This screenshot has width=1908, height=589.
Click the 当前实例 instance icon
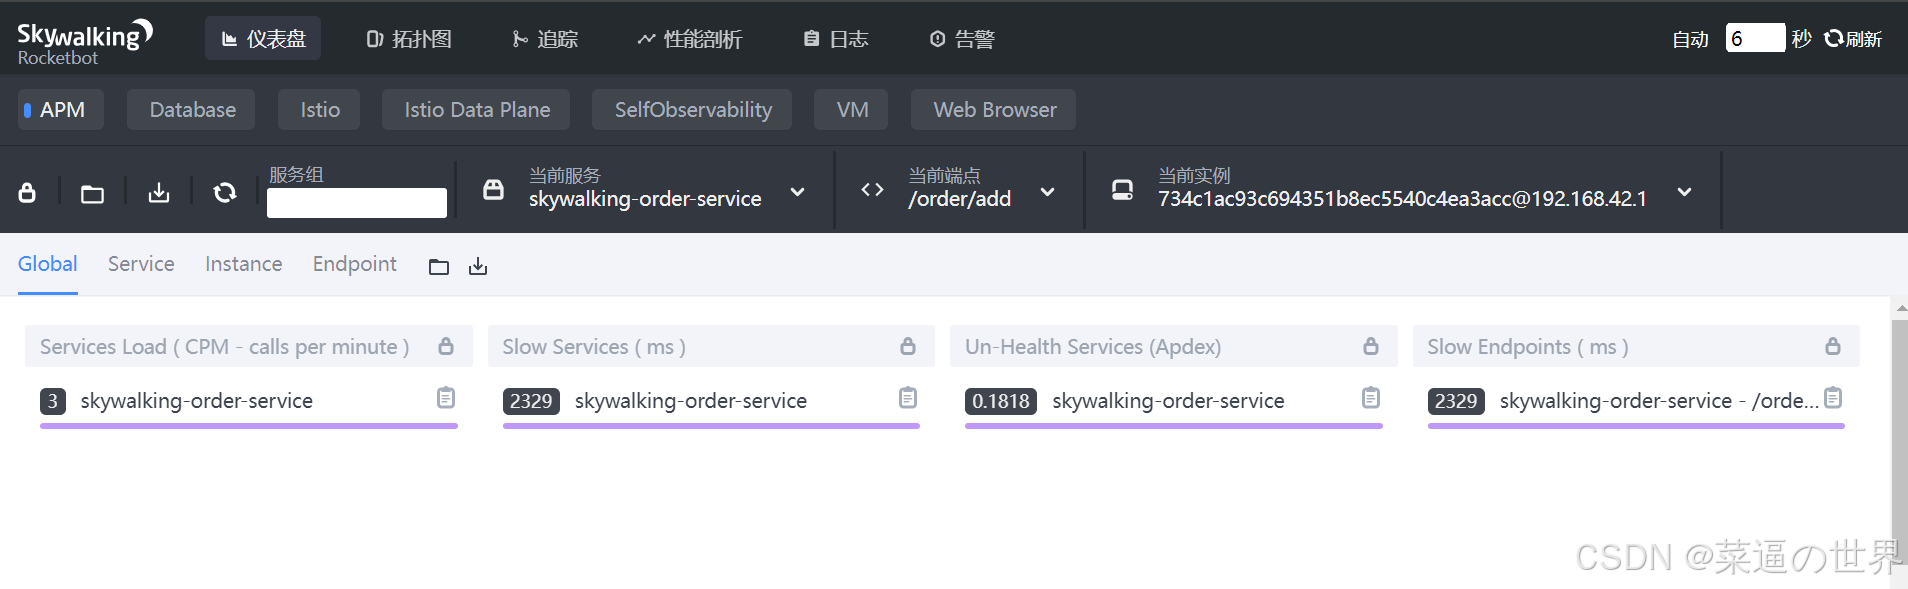click(1123, 189)
